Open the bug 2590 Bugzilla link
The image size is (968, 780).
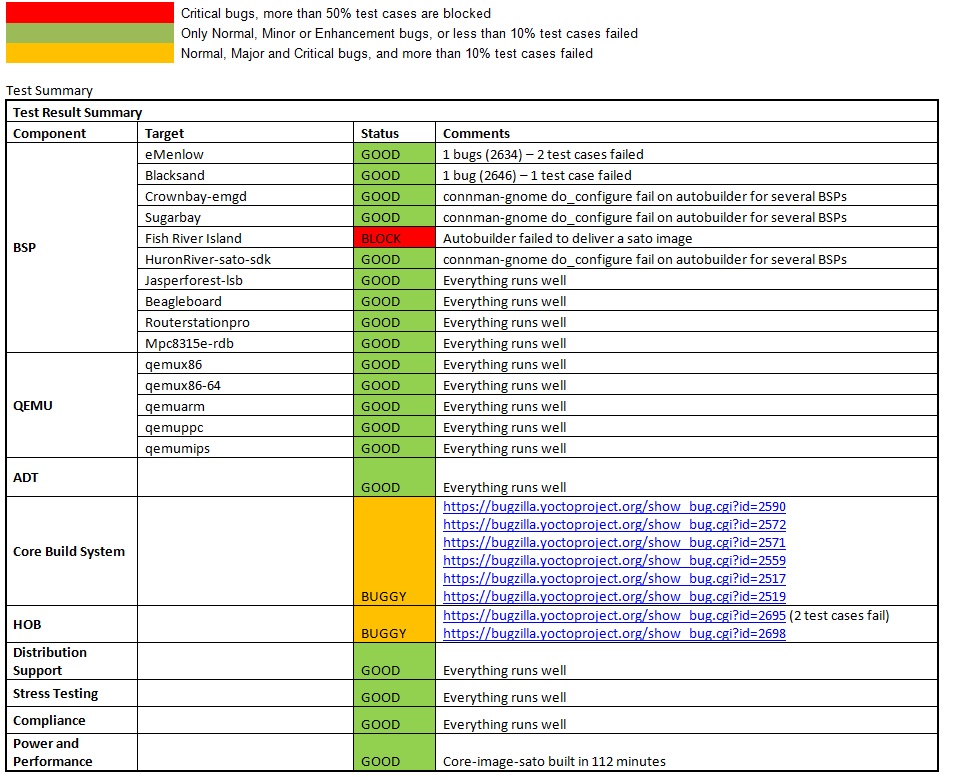(x=614, y=507)
